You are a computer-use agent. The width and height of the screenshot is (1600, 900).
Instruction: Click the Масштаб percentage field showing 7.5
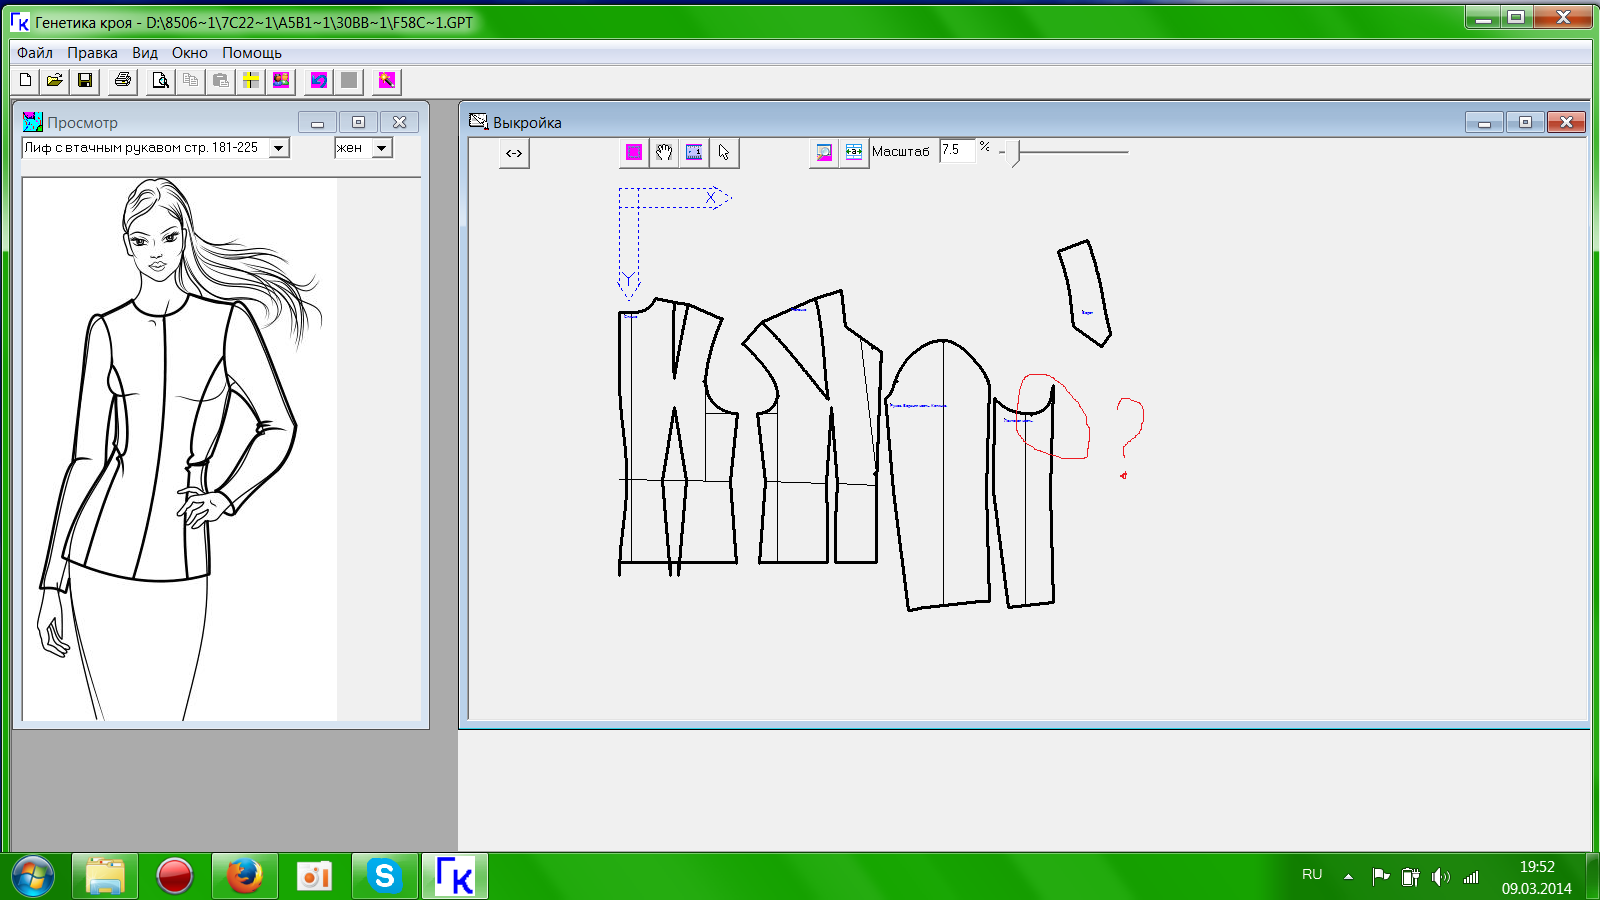pyautogui.click(x=956, y=150)
